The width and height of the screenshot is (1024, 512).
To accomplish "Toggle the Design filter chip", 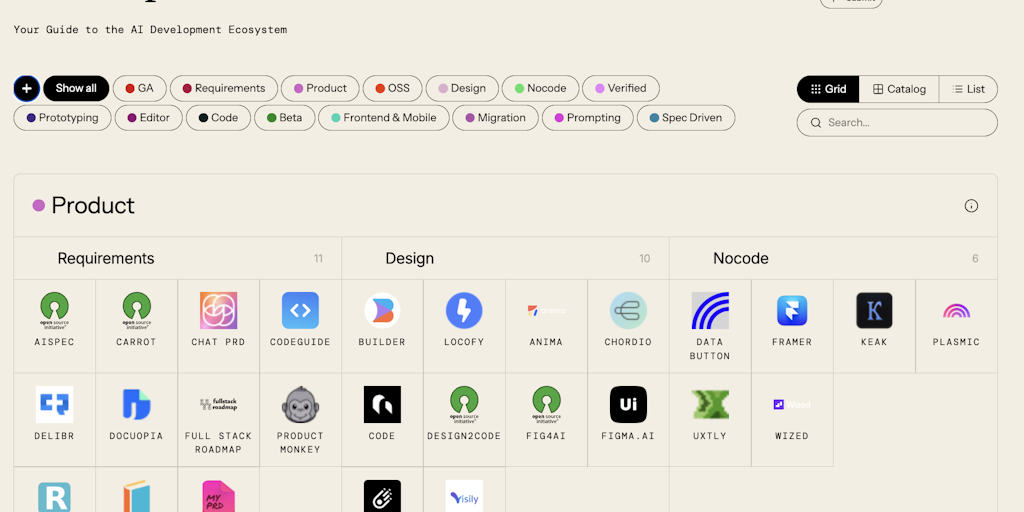I will coord(462,88).
